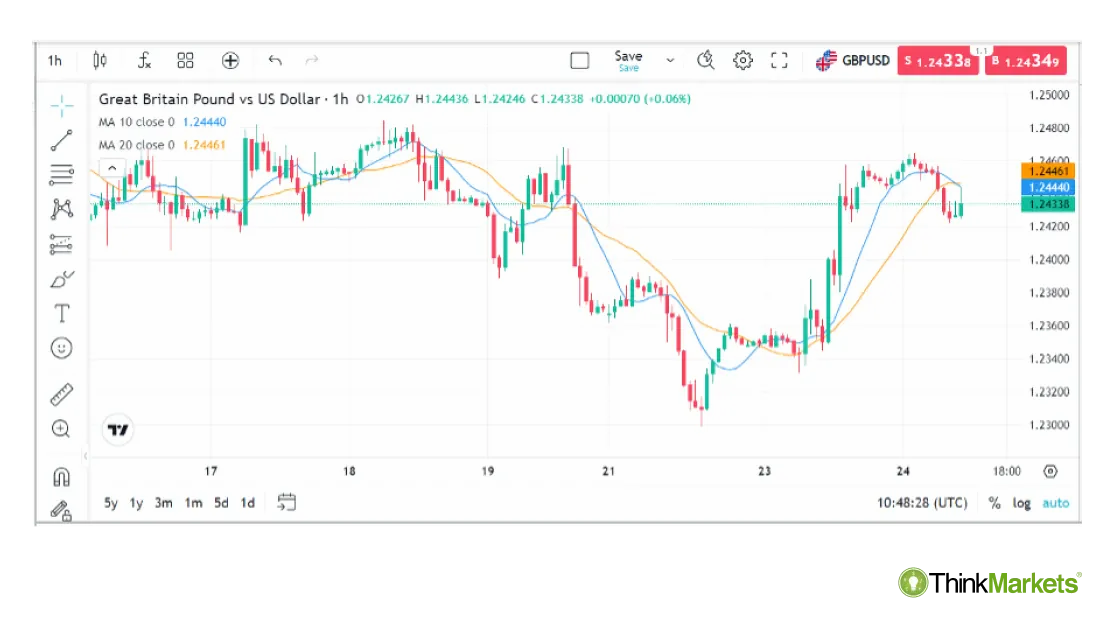The width and height of the screenshot is (1112, 636).
Task: Click the undo arrow
Action: [275, 60]
